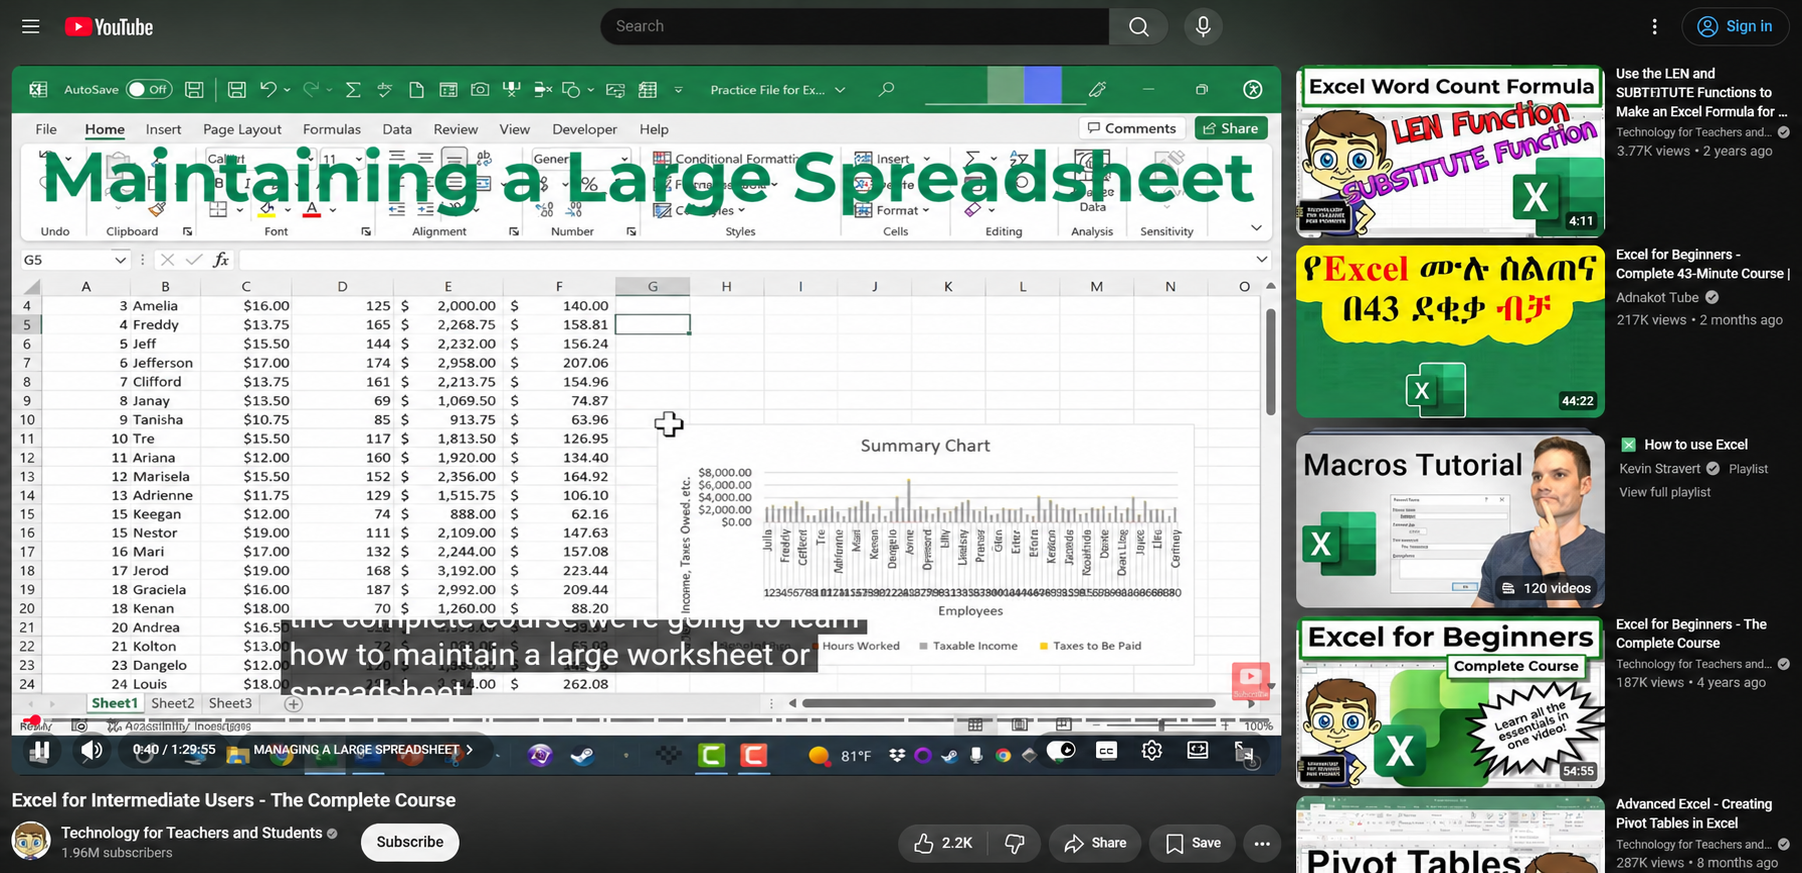Open the Undo history dropdown arrow
Image resolution: width=1802 pixels, height=873 pixels.
tap(287, 90)
